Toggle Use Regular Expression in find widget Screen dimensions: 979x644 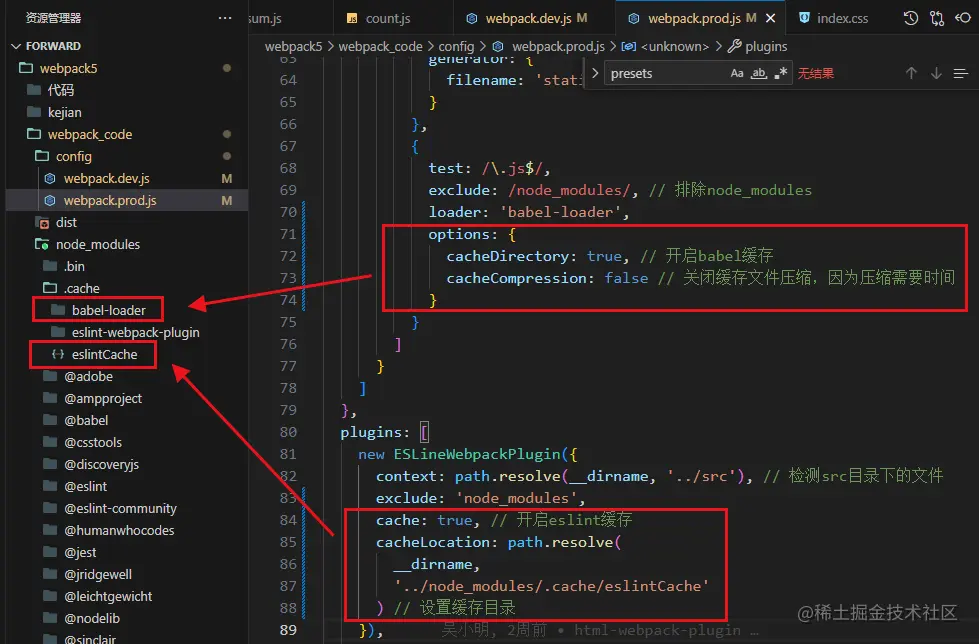[x=780, y=73]
